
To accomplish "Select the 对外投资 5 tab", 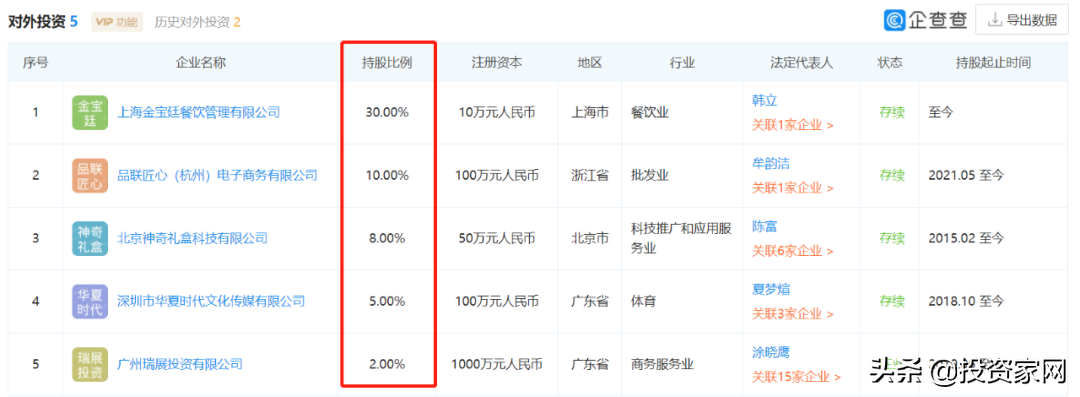I will coord(43,22).
